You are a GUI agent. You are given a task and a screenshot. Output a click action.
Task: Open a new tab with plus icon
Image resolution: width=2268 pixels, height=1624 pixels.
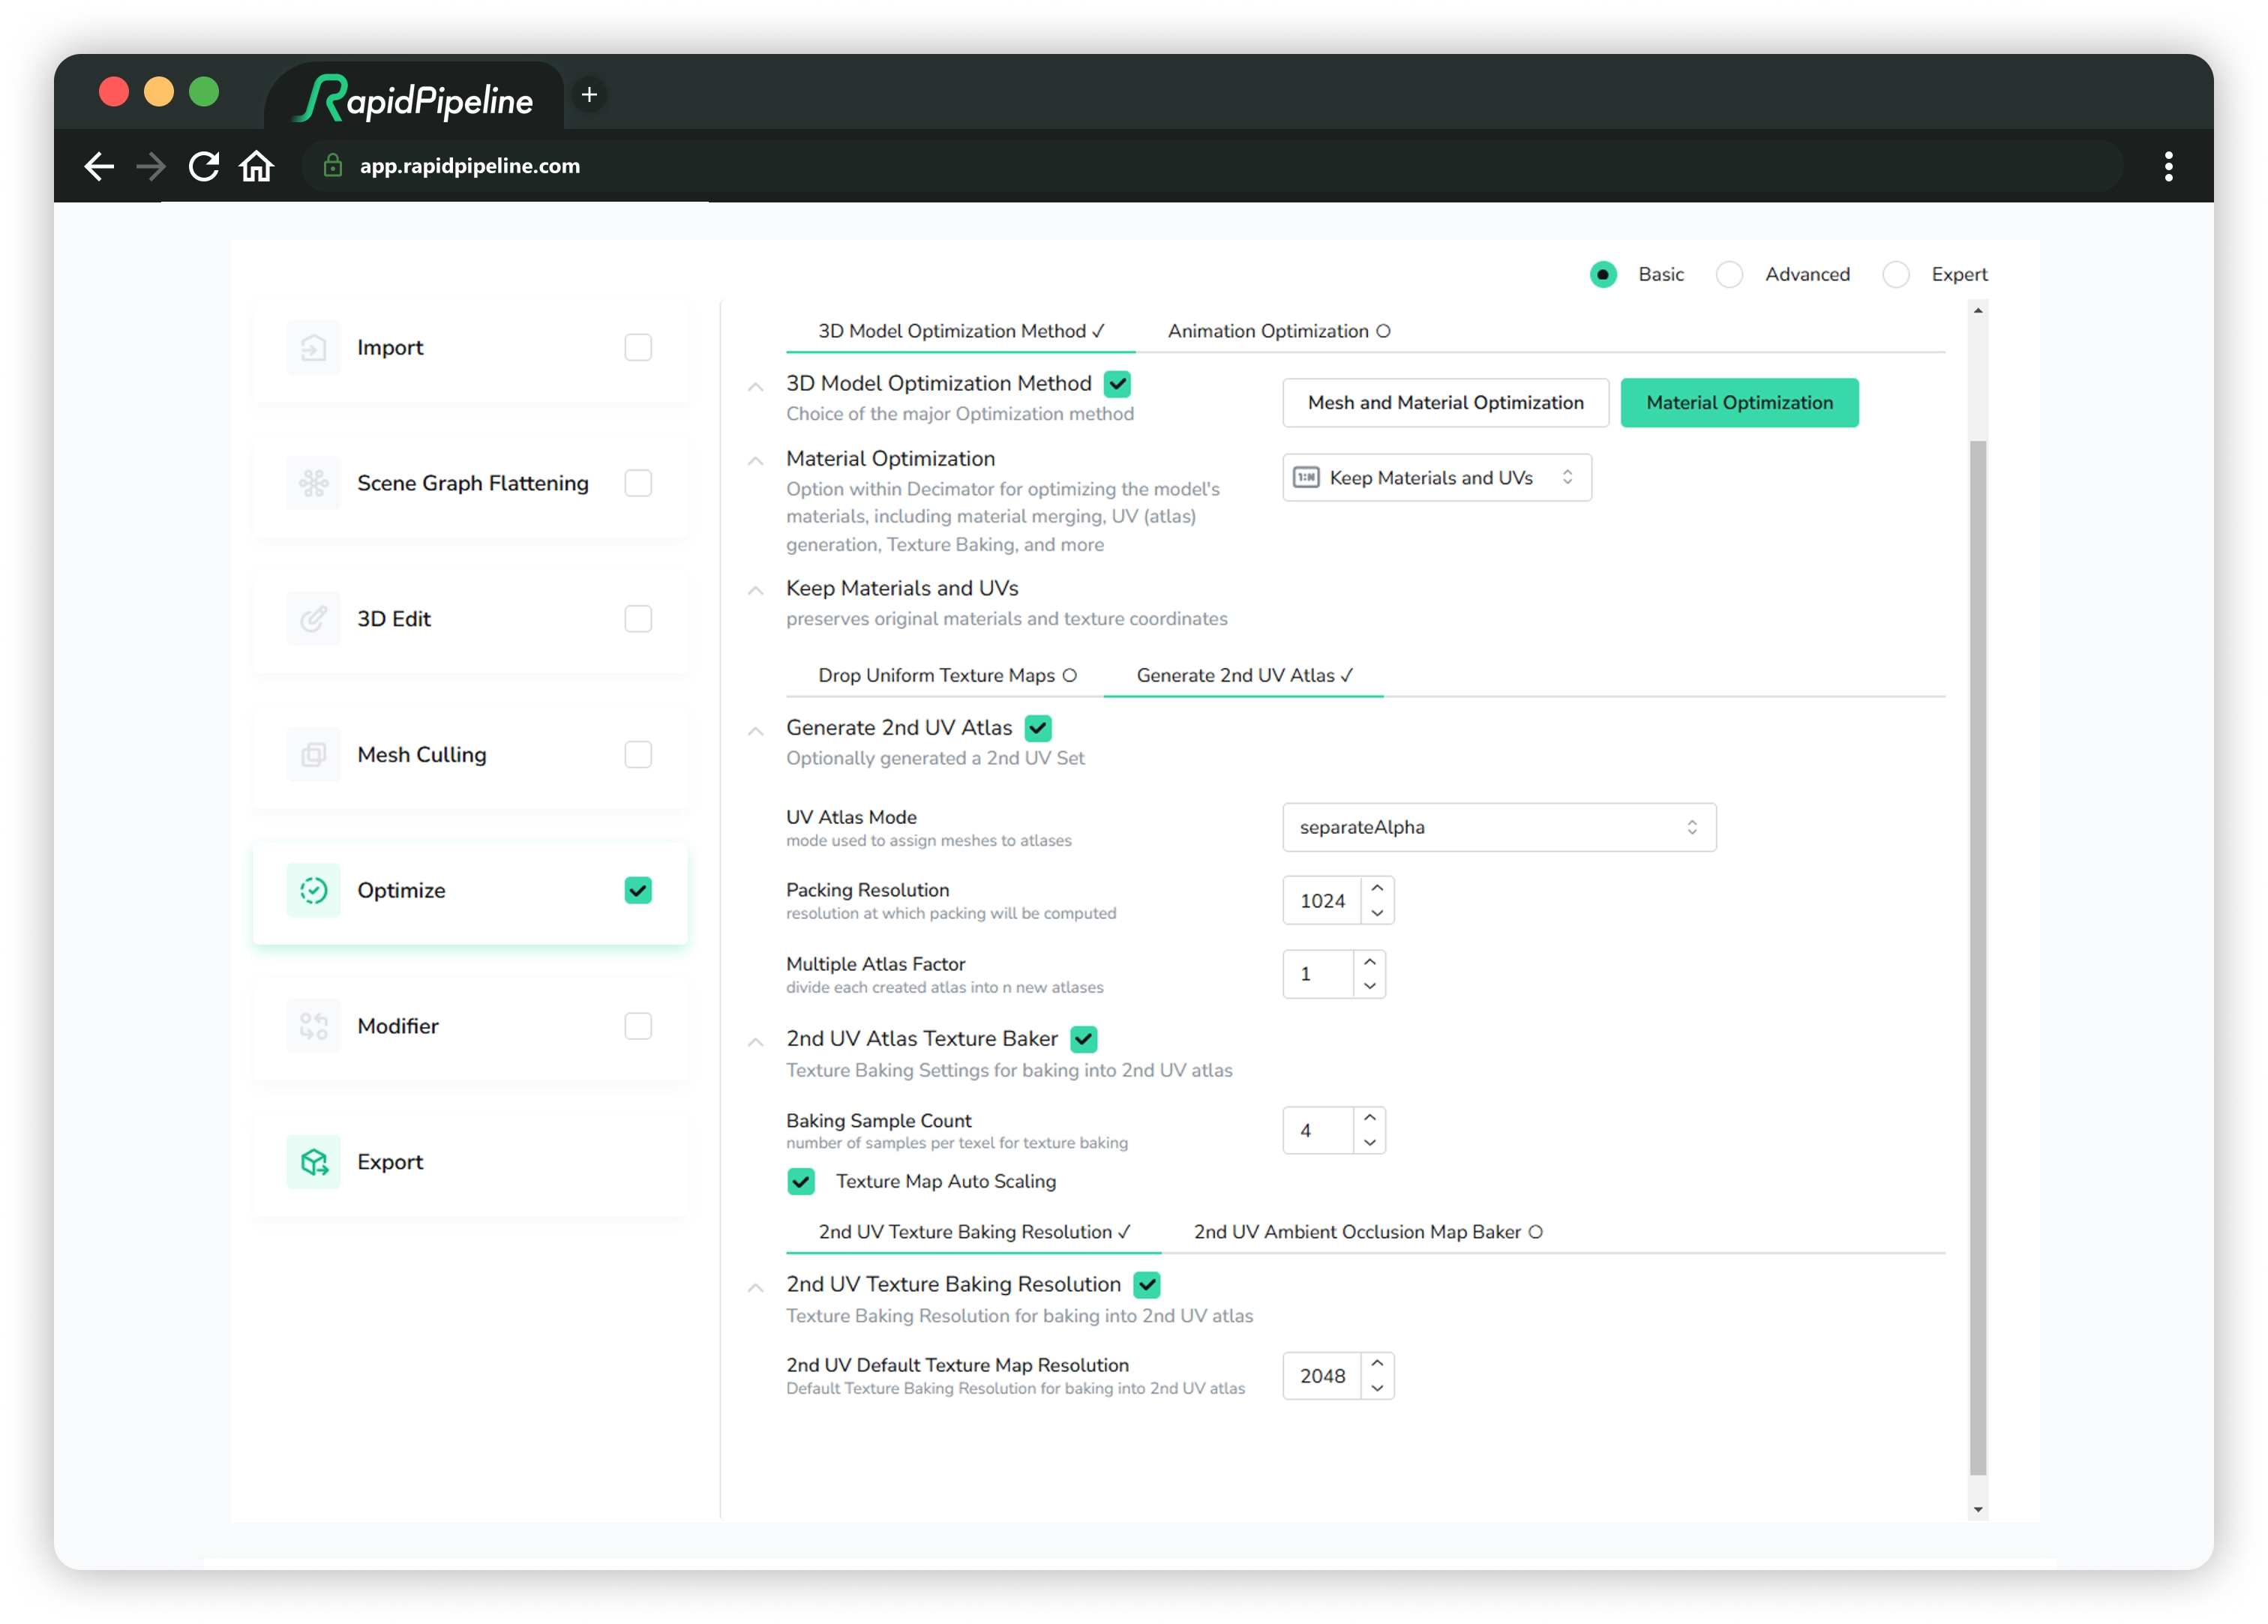pyautogui.click(x=590, y=95)
